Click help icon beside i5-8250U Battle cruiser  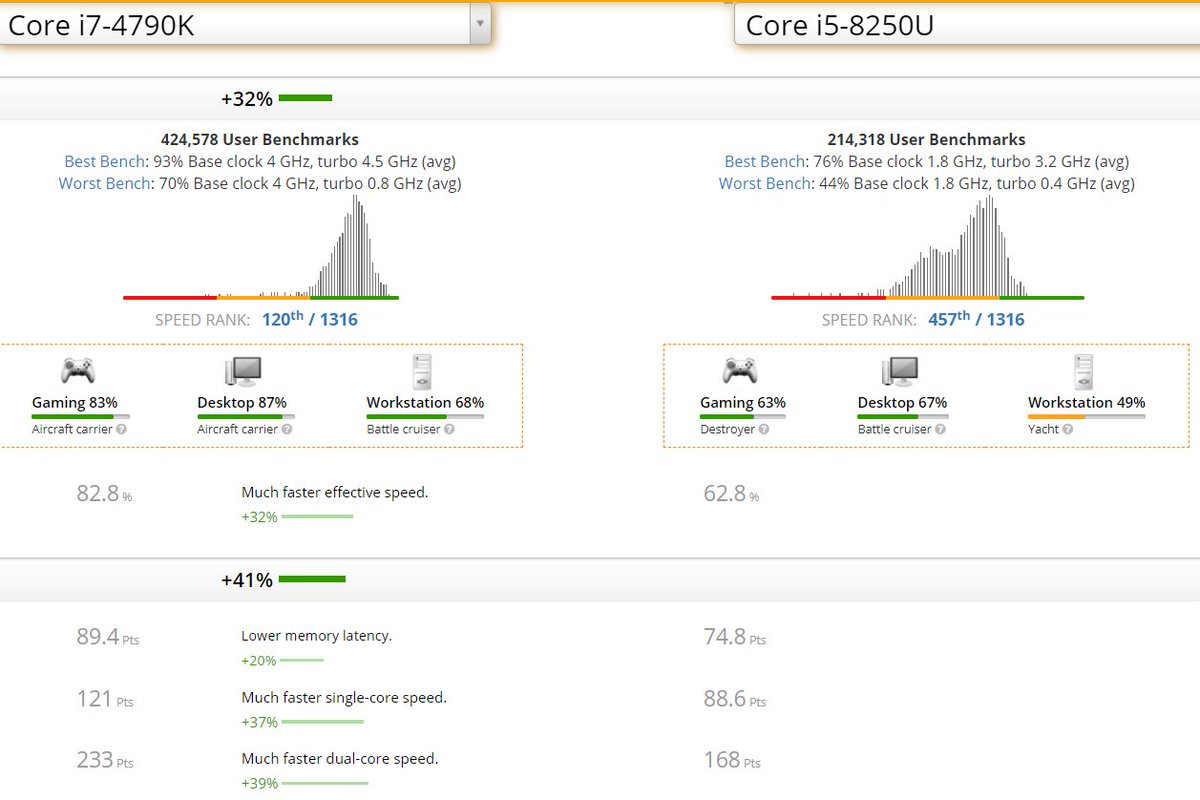coord(940,429)
